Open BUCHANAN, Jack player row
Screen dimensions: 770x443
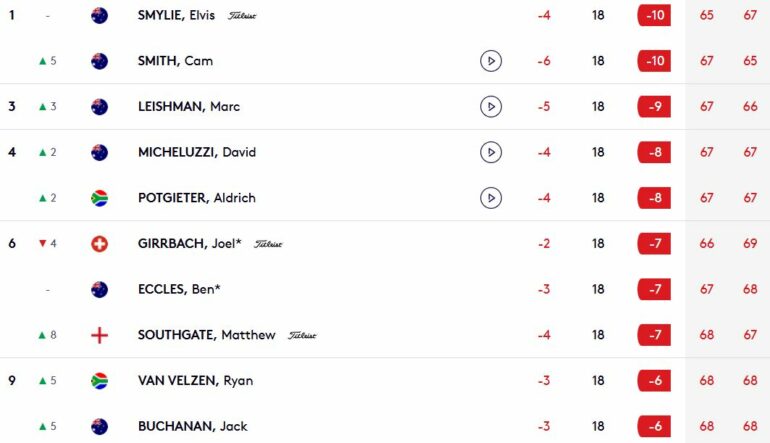385,426
